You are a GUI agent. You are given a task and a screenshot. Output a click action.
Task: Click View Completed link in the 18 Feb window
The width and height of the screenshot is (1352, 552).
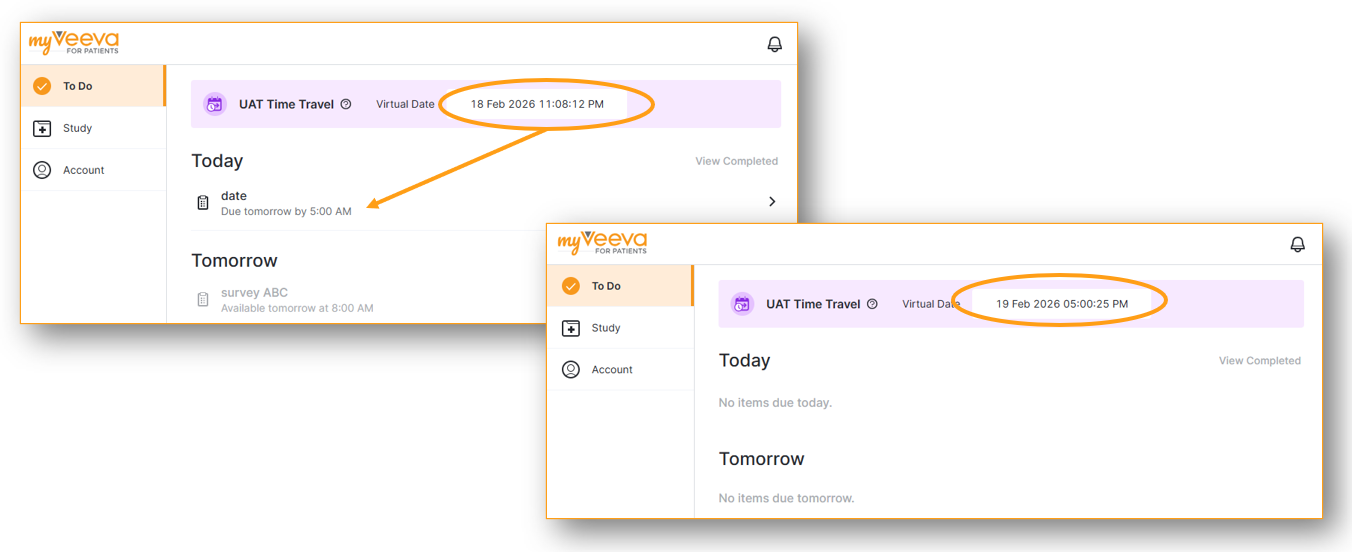pos(736,161)
